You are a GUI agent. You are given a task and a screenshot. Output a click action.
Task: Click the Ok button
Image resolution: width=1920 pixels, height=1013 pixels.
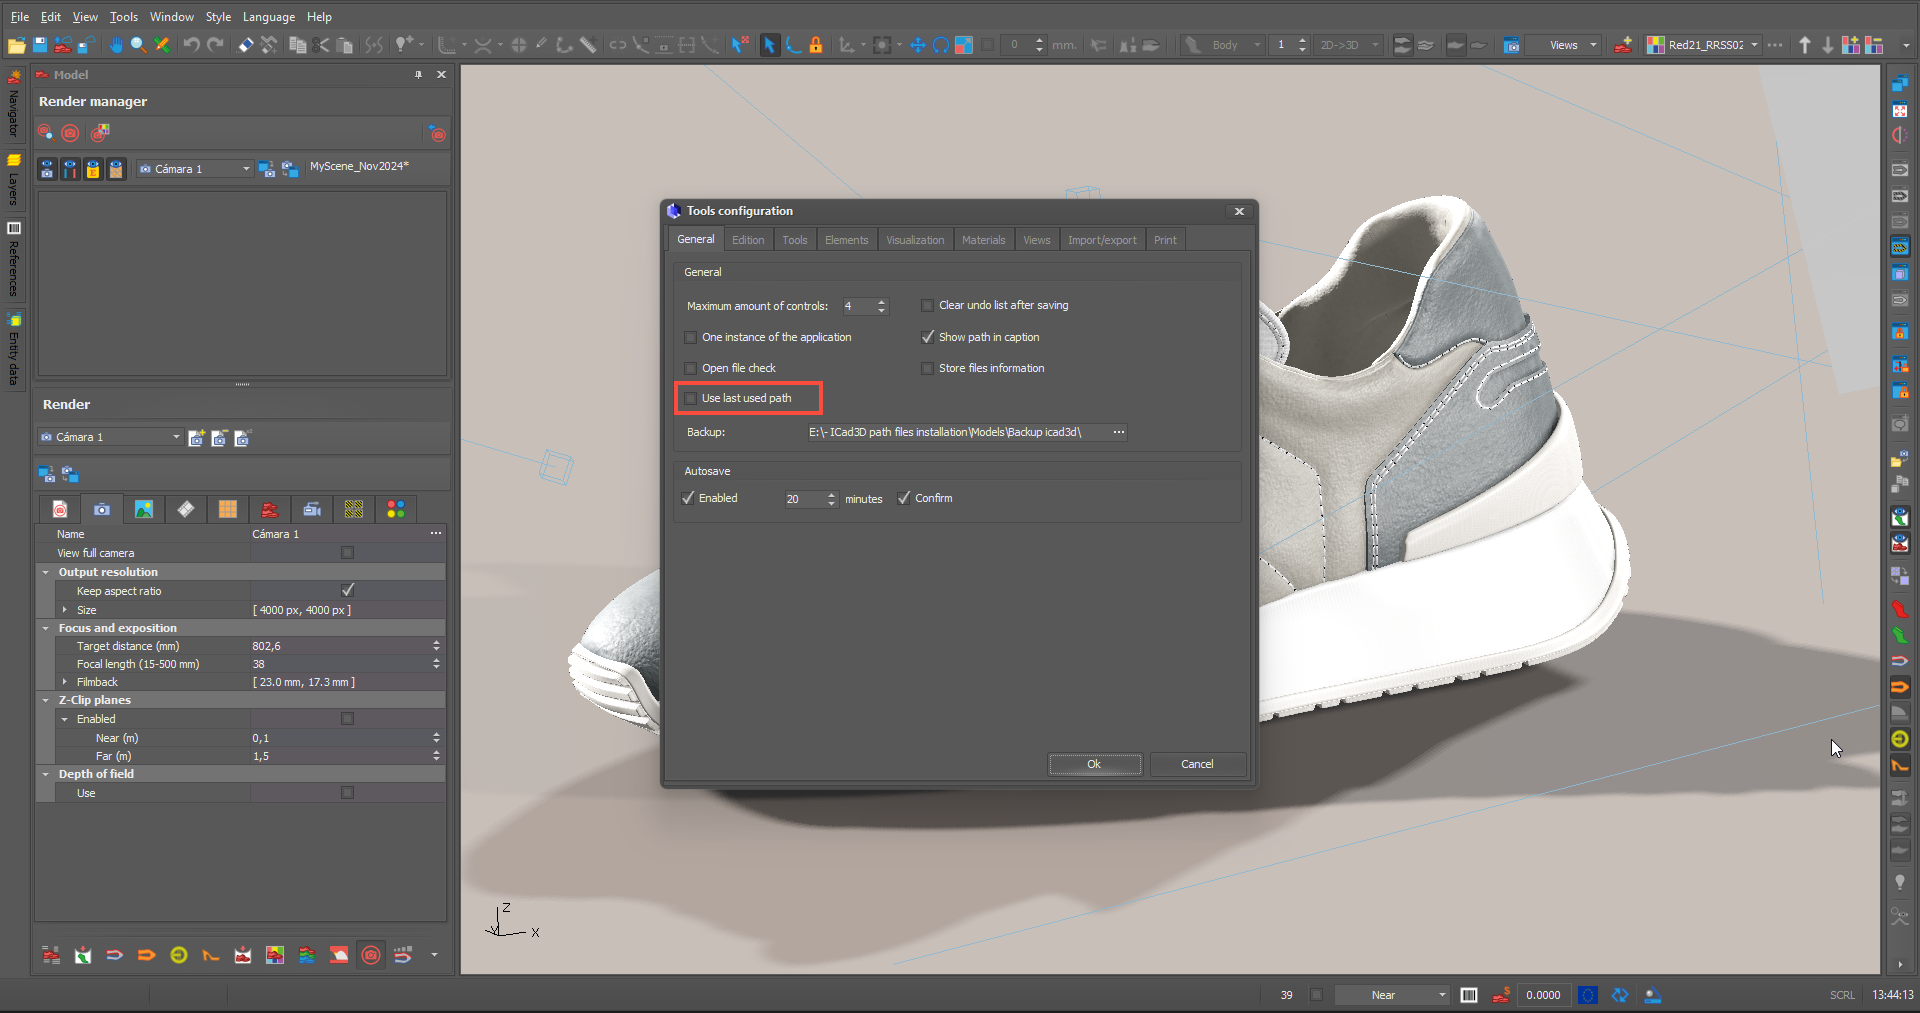1094,764
